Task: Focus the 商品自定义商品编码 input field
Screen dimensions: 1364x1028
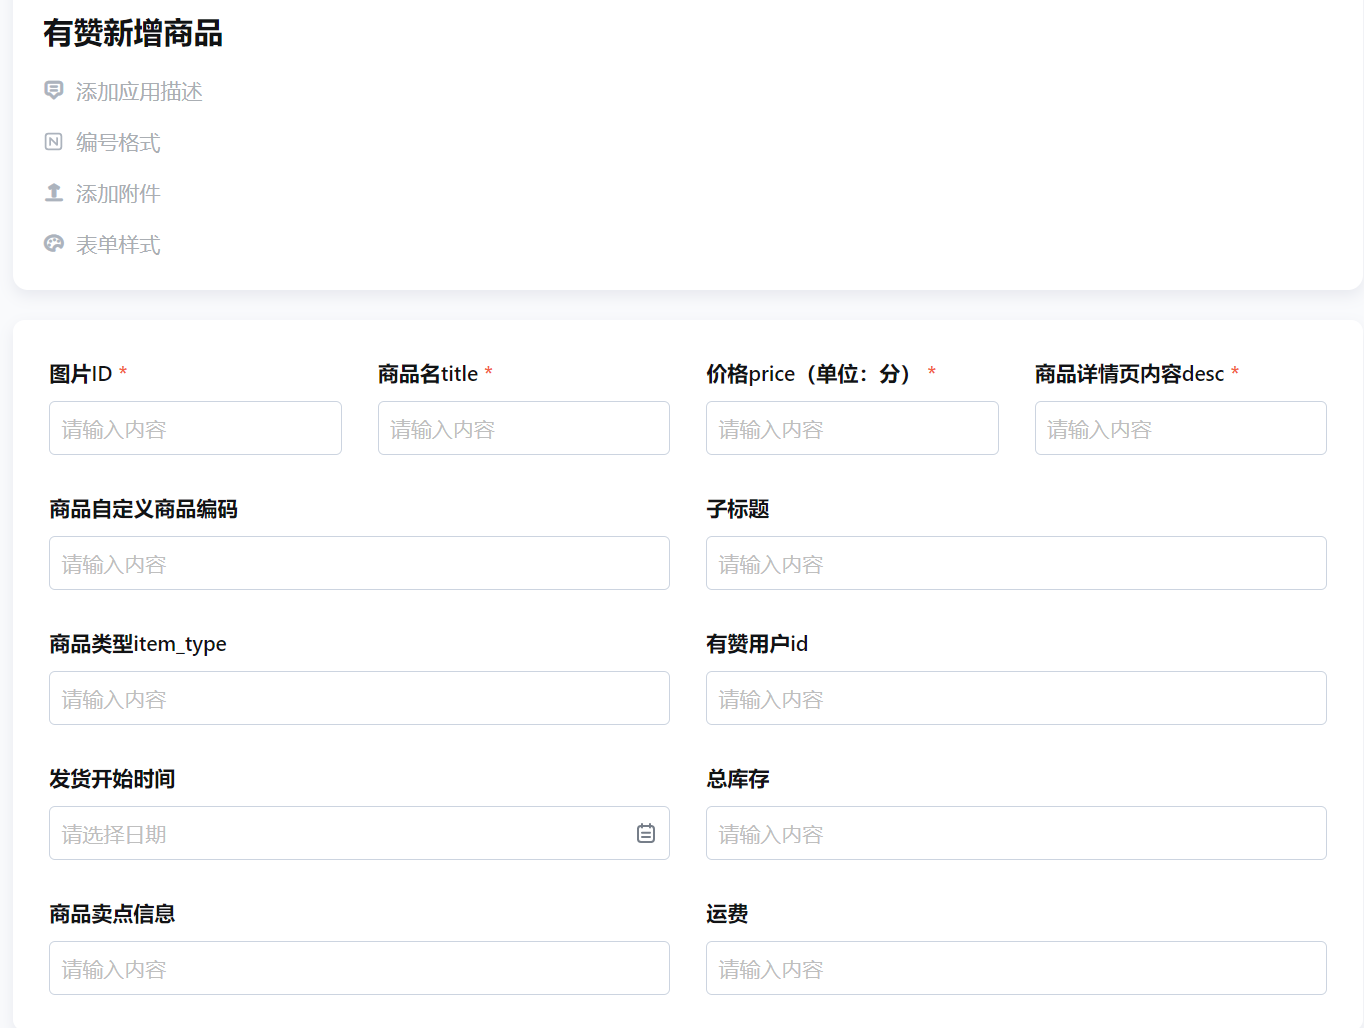Action: click(x=359, y=563)
